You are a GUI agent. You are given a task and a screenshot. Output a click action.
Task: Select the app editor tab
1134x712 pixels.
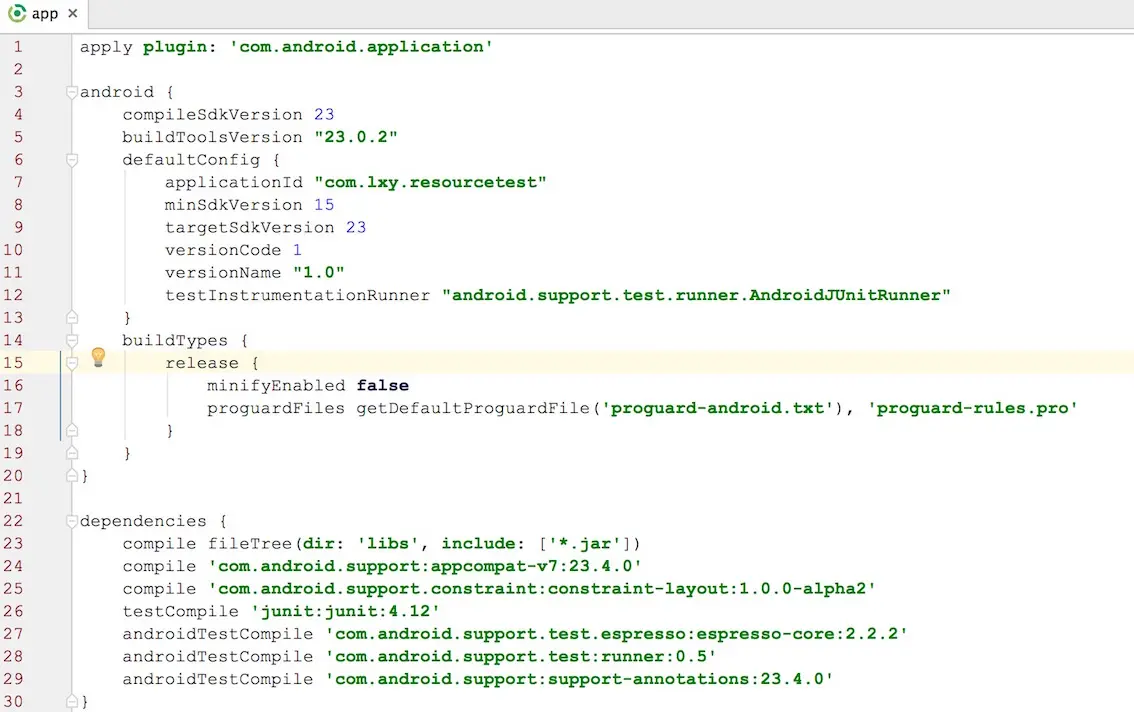(x=43, y=14)
